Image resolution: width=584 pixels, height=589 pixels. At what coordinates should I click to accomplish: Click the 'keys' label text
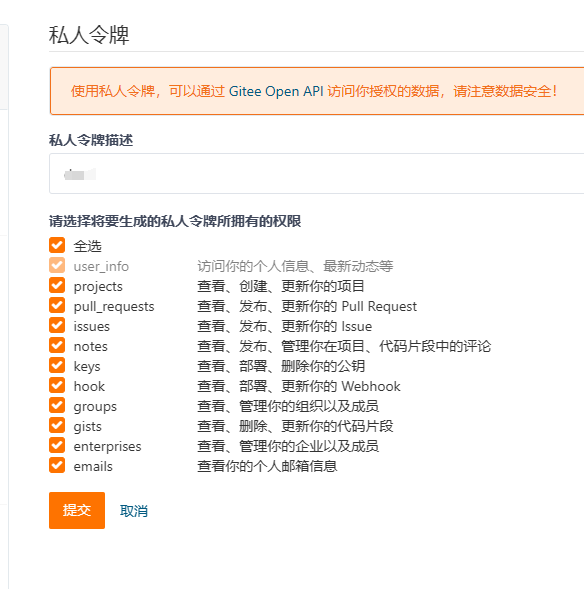coord(87,367)
